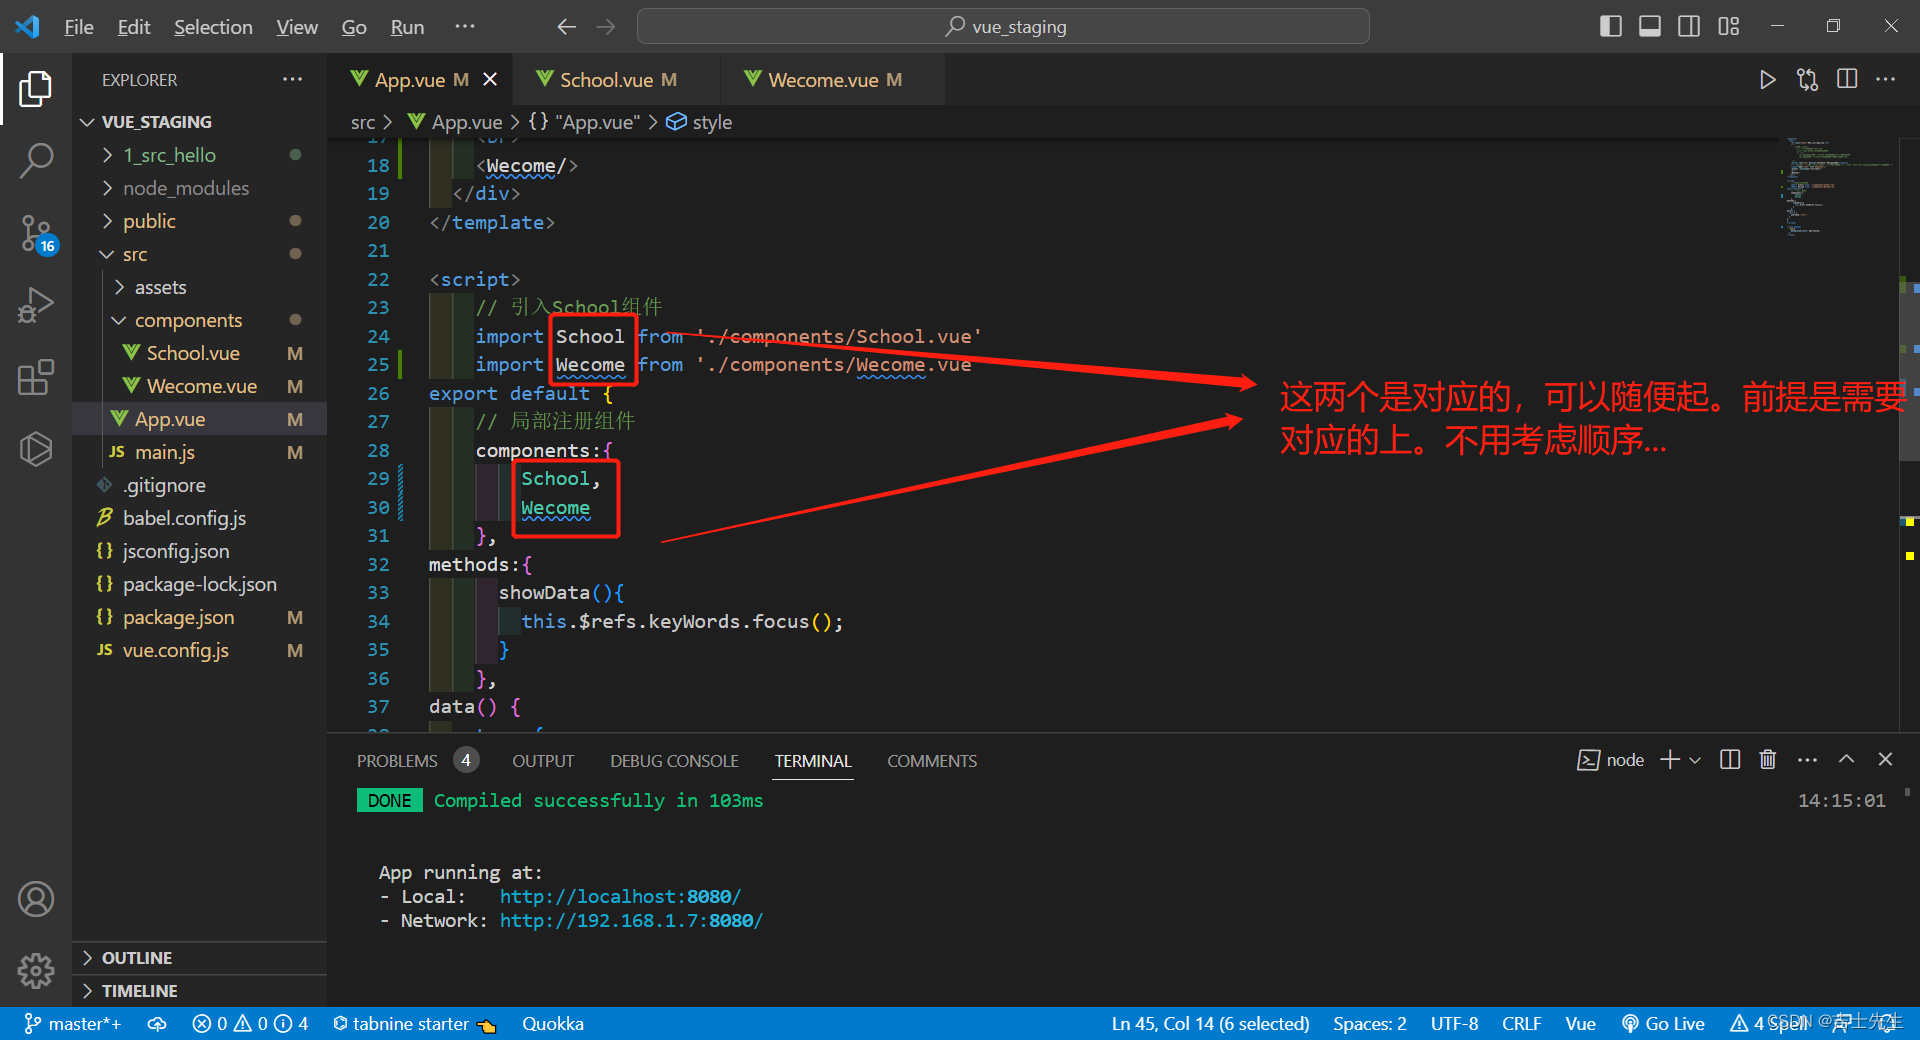
Task: Open the Extensions view
Action: tap(36, 377)
